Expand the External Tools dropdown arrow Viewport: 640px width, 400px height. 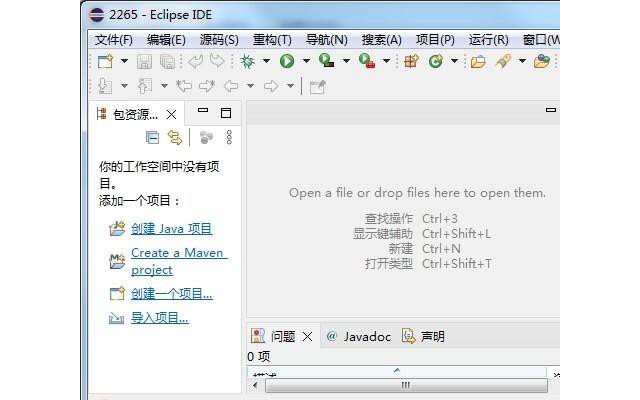(386, 61)
